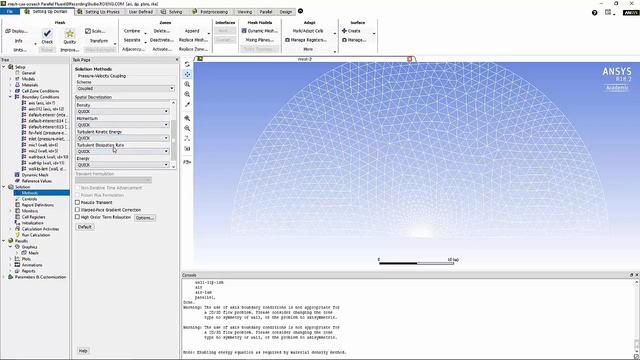Click the Setup node icon in tree
640x360 pixels.
pos(11,67)
